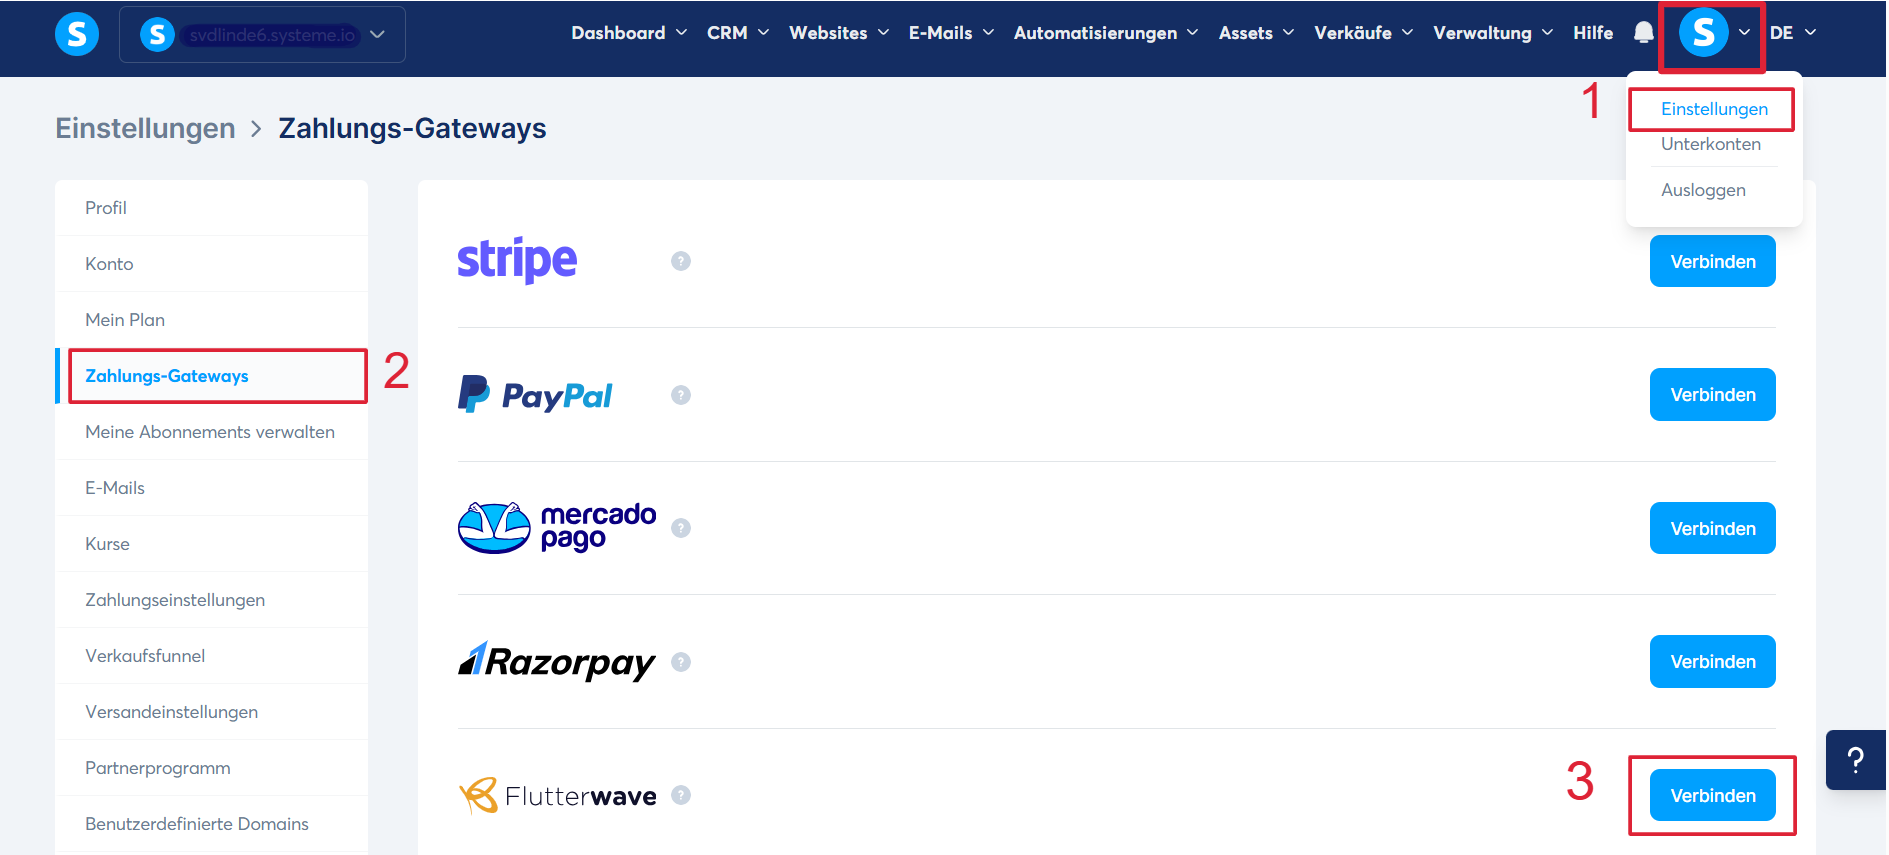Open Hilfe in the top navigation

pyautogui.click(x=1593, y=33)
